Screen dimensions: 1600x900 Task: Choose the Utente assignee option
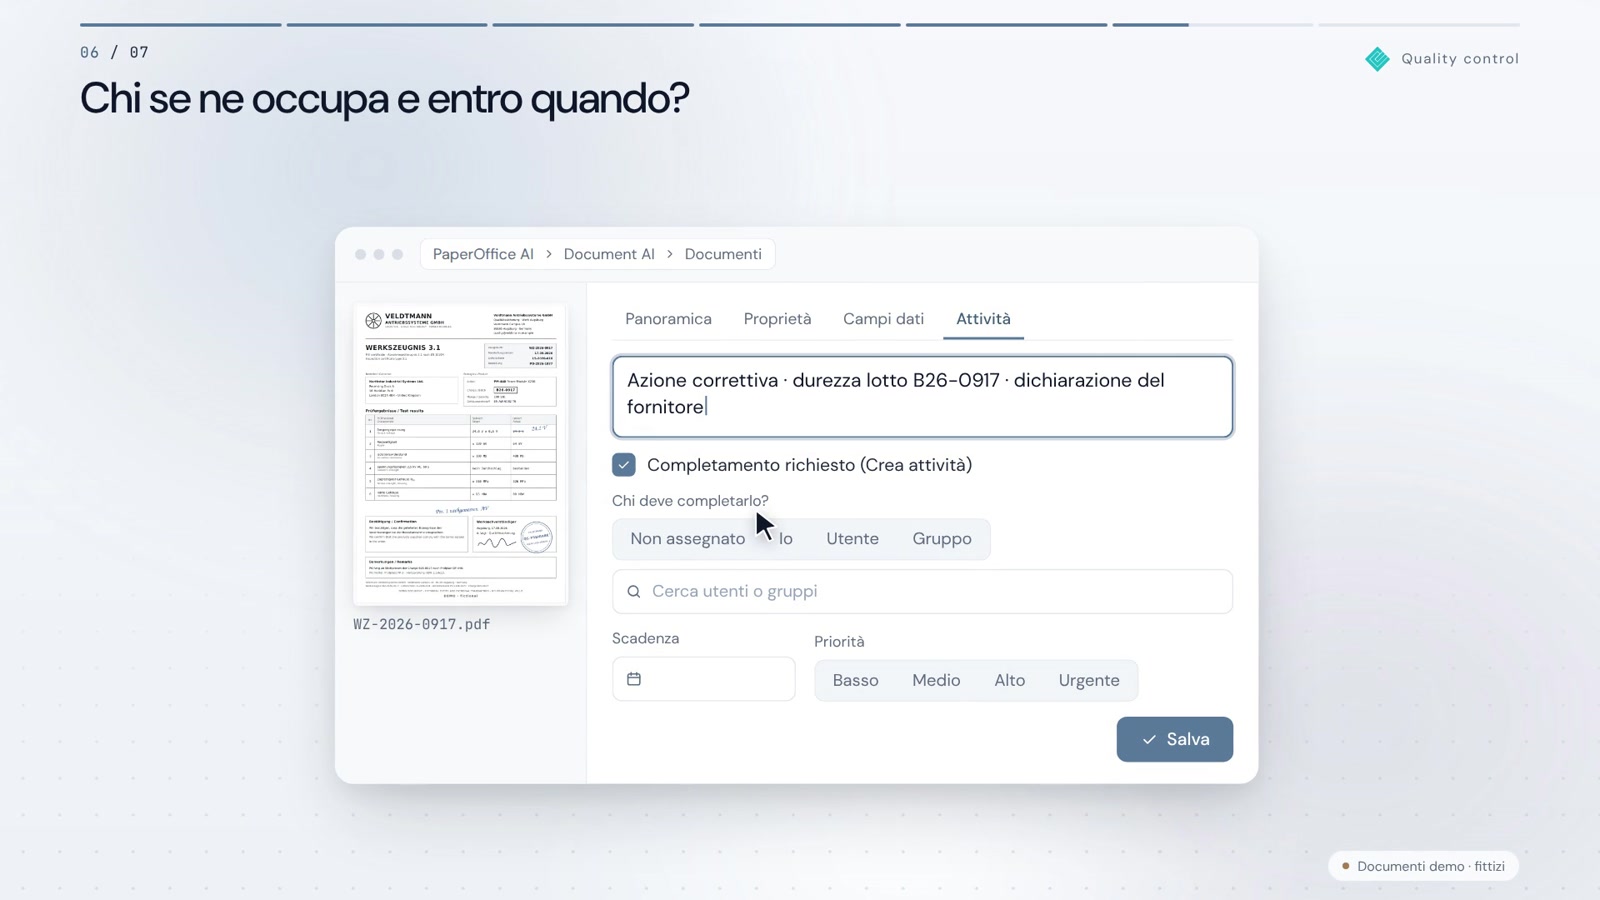click(852, 539)
